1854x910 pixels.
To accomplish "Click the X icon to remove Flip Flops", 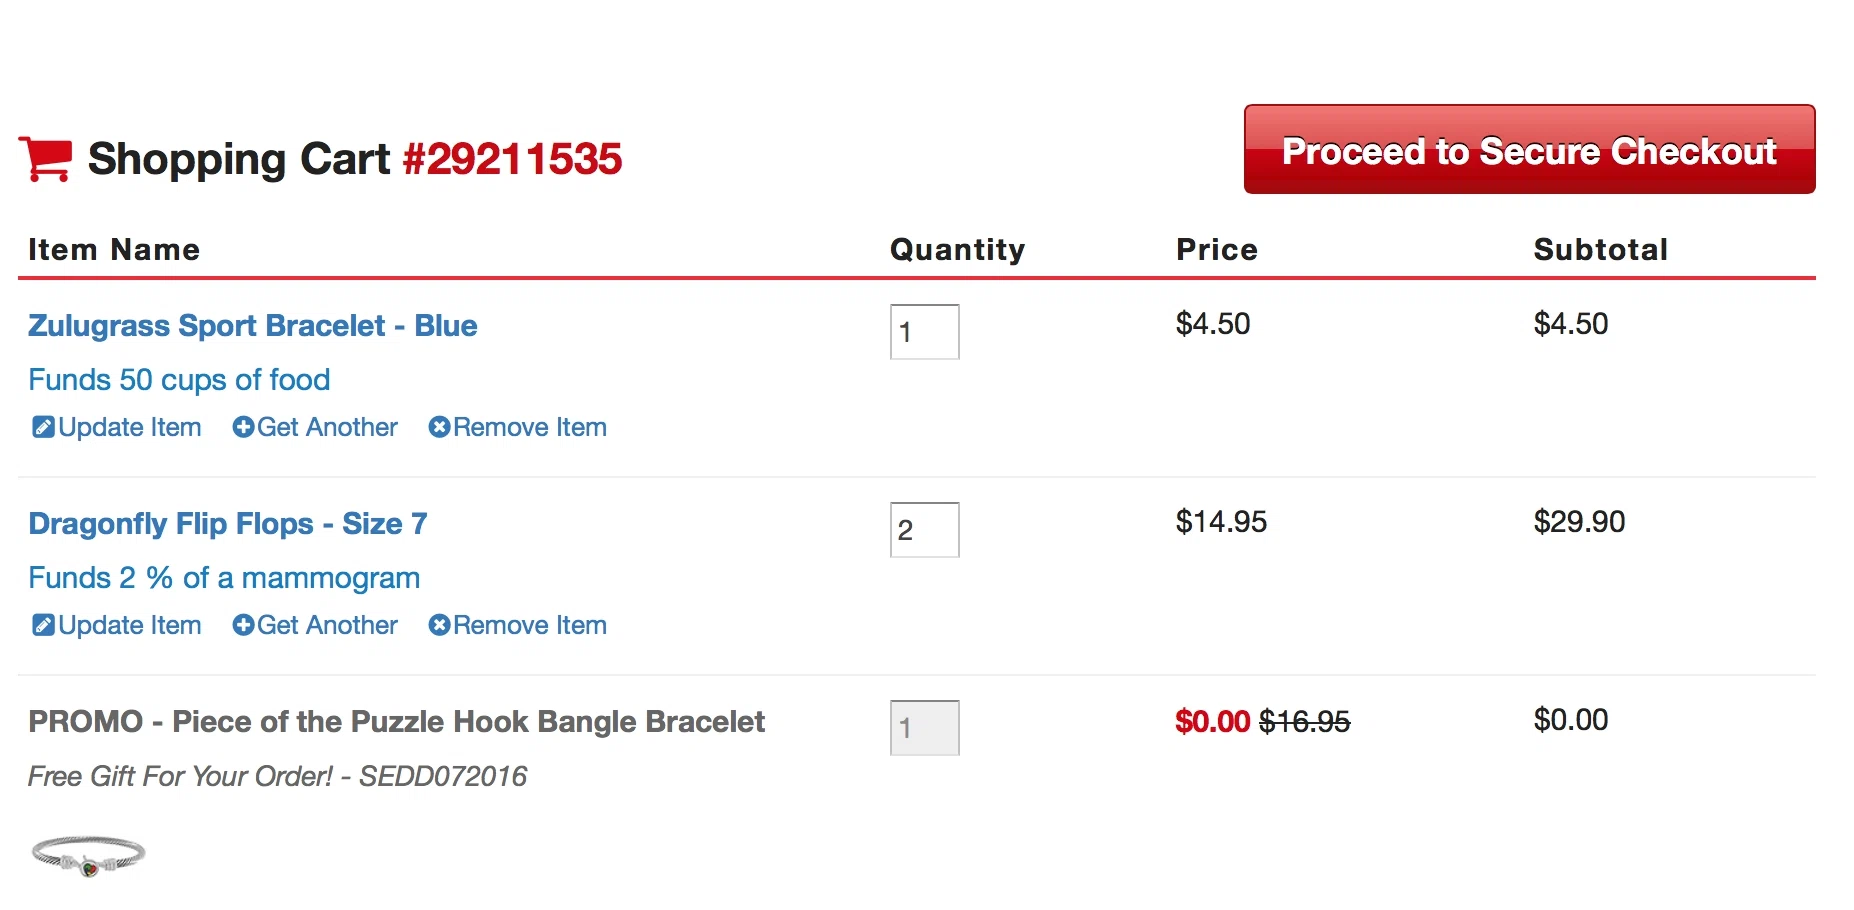I will [439, 625].
